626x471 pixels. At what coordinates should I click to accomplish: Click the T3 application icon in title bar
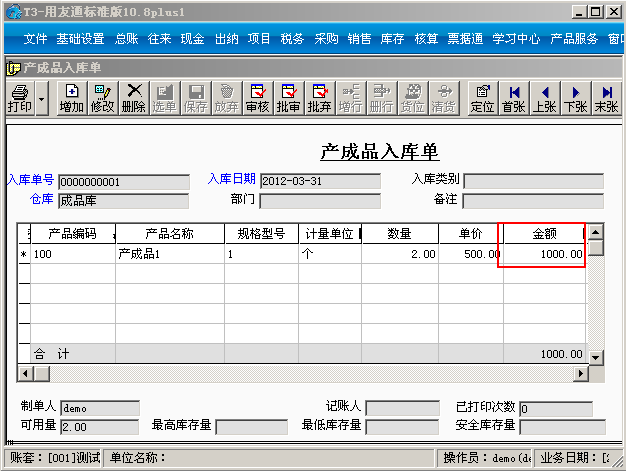(13, 12)
